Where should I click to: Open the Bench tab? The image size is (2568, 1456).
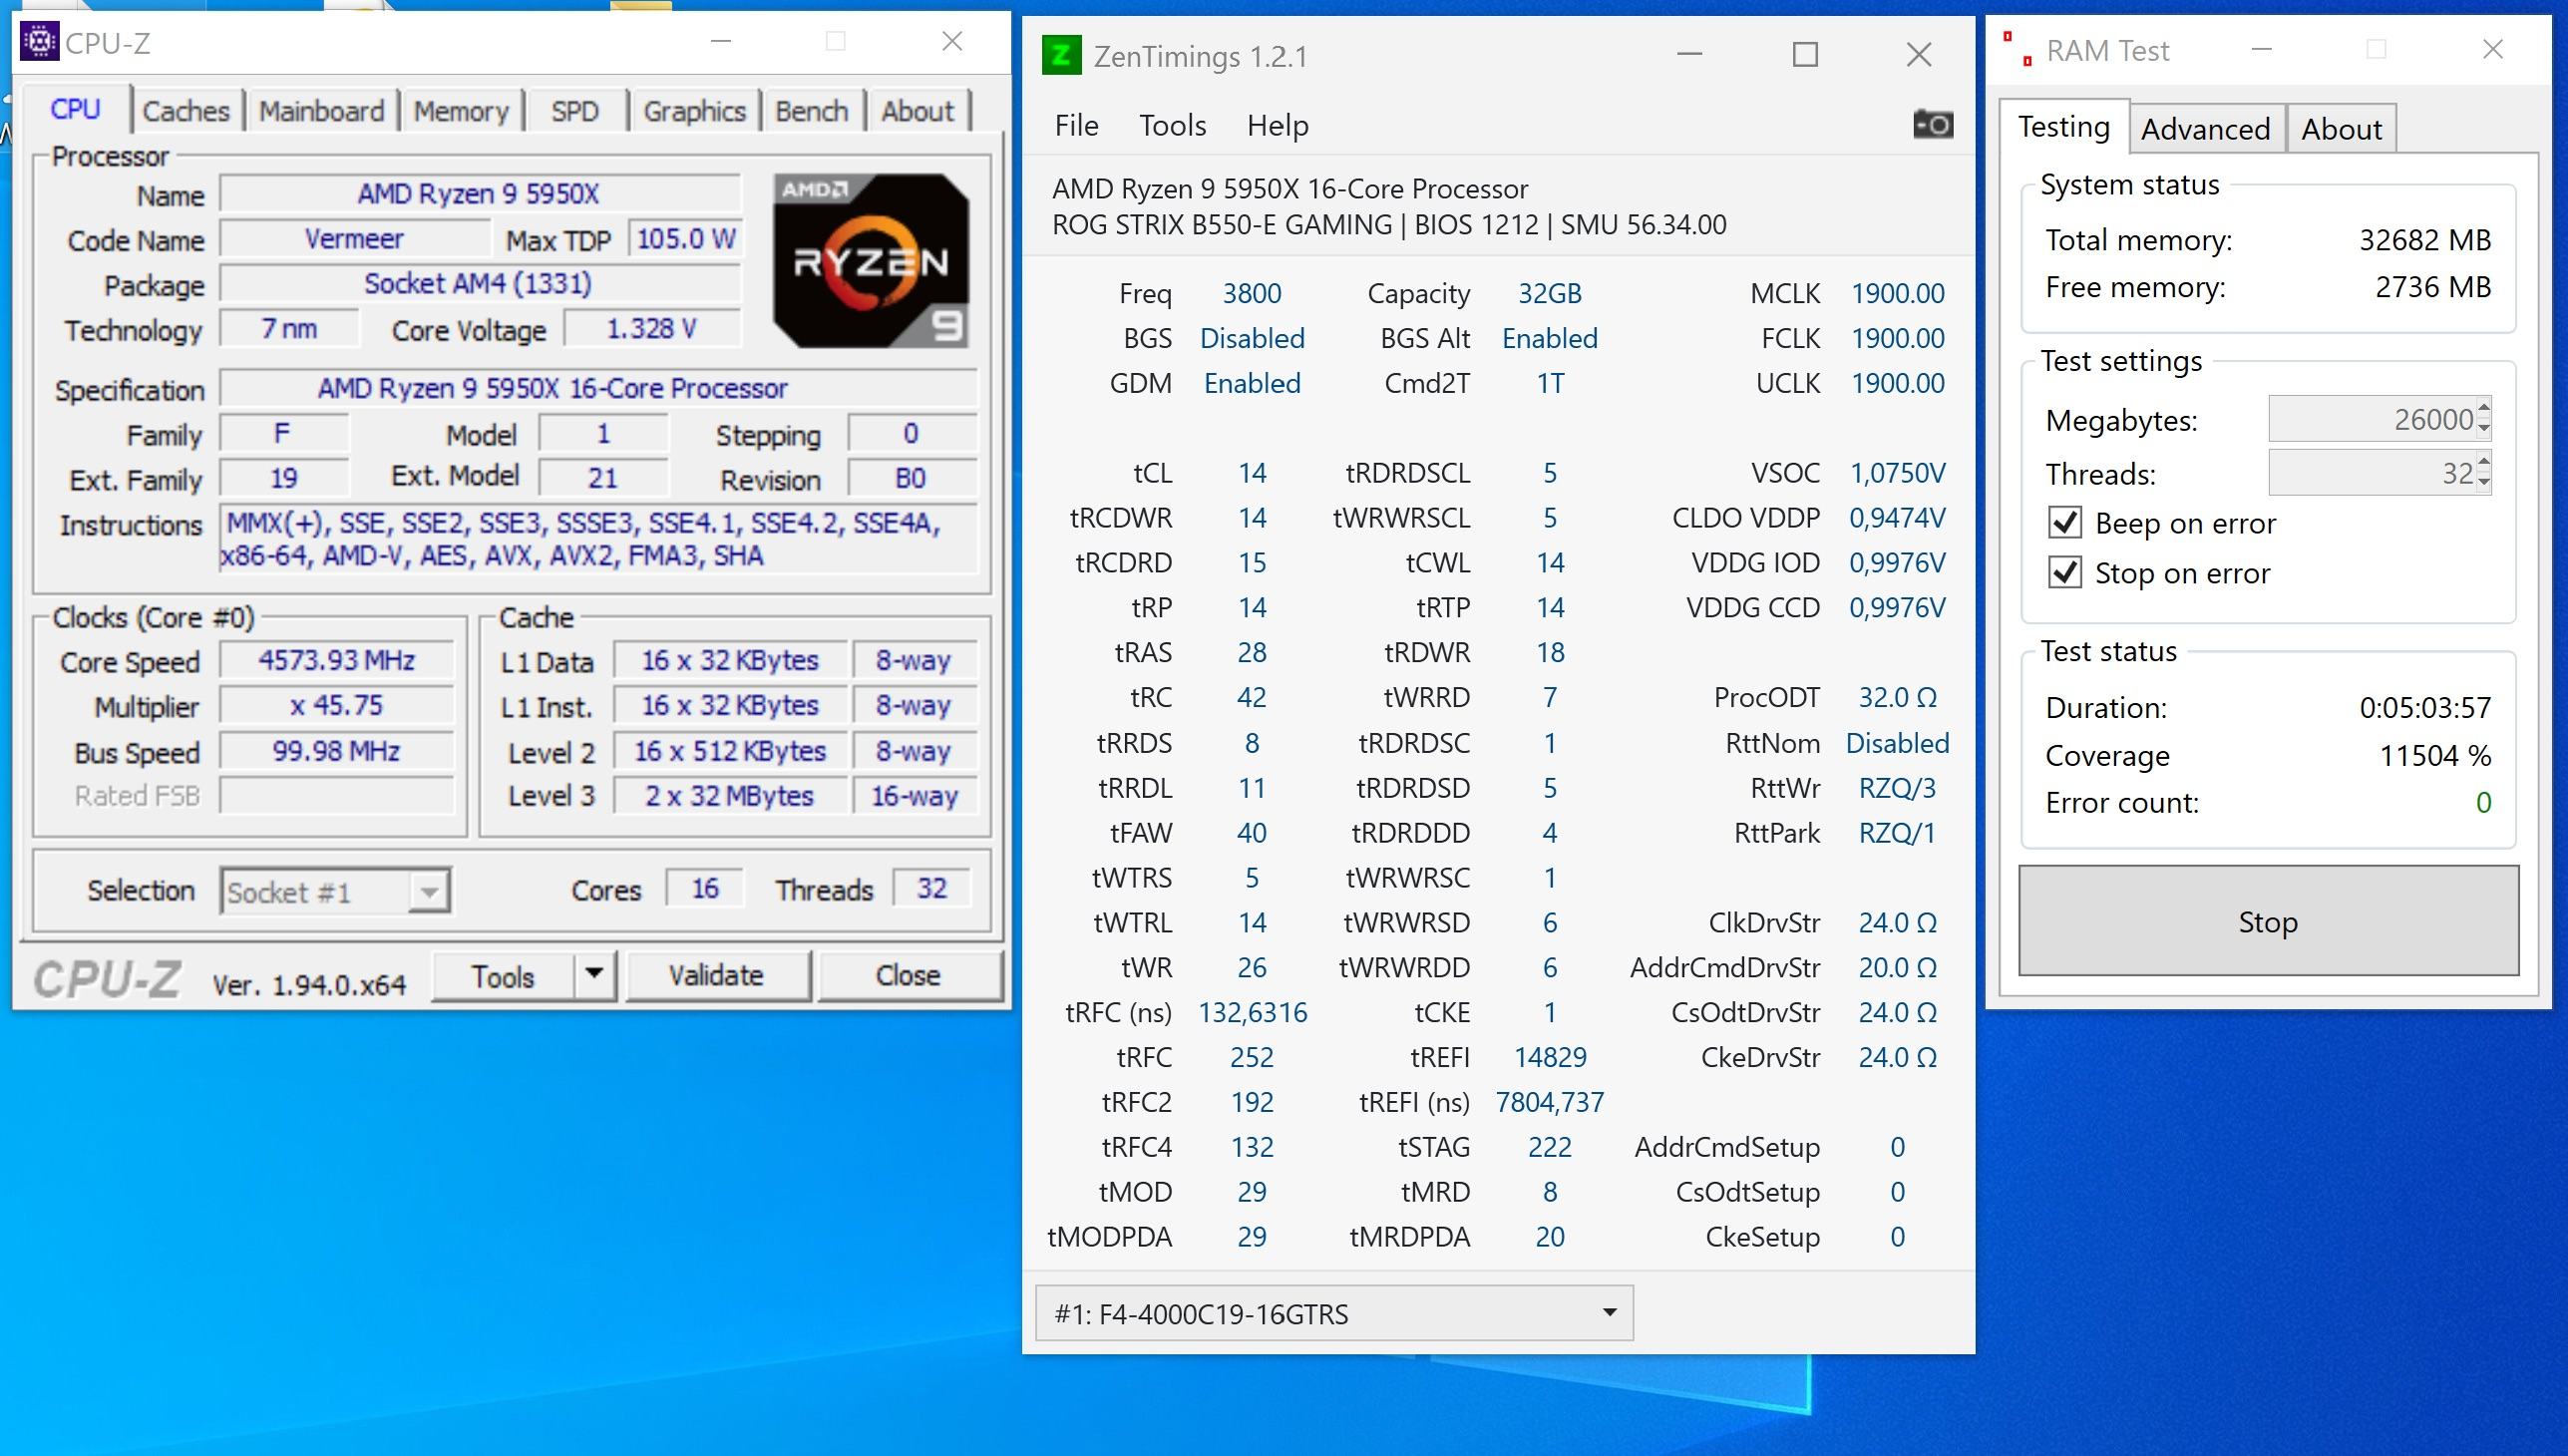click(811, 111)
